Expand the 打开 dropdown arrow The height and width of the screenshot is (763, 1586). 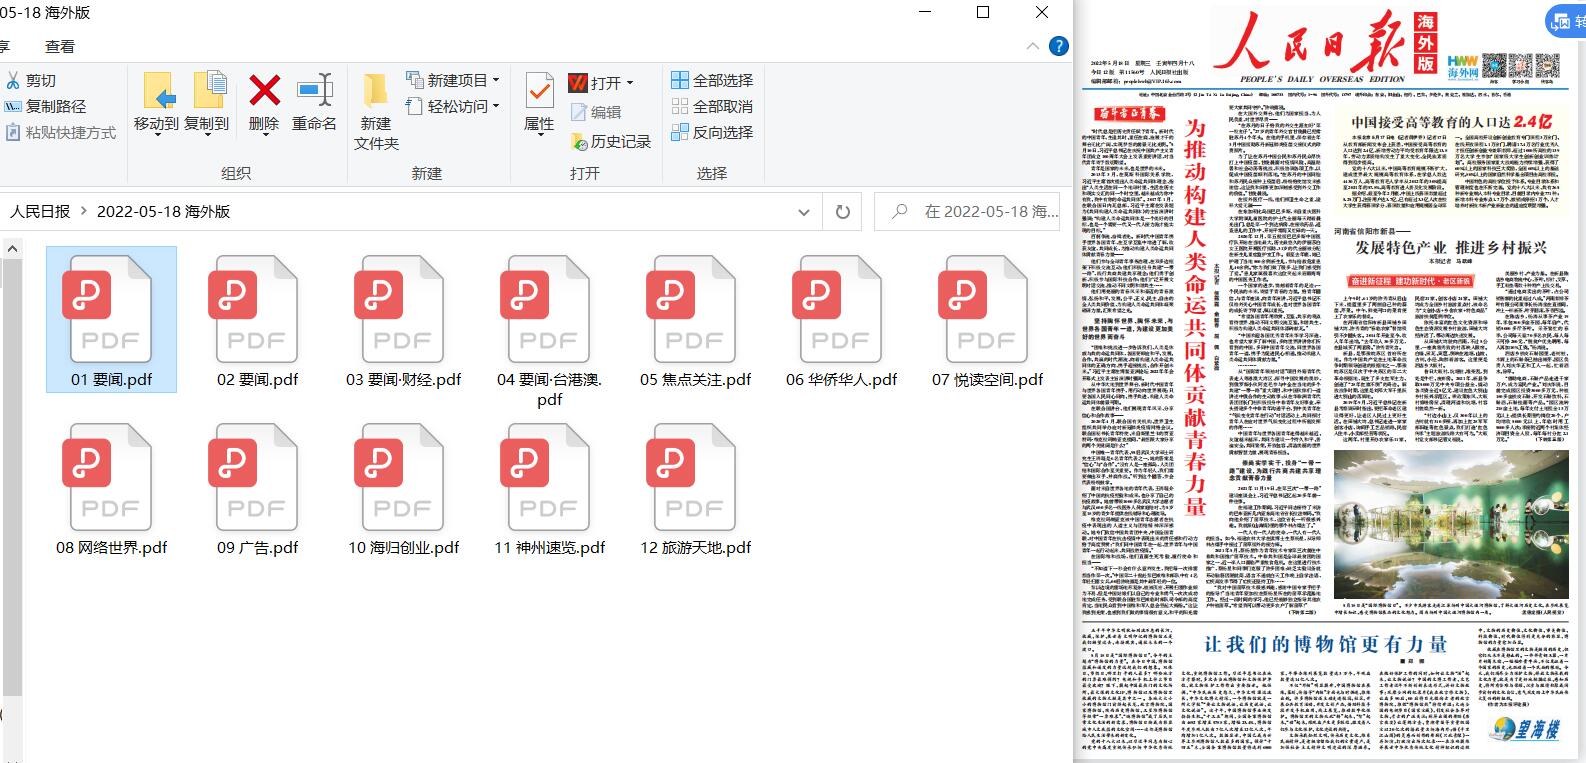pyautogui.click(x=629, y=83)
